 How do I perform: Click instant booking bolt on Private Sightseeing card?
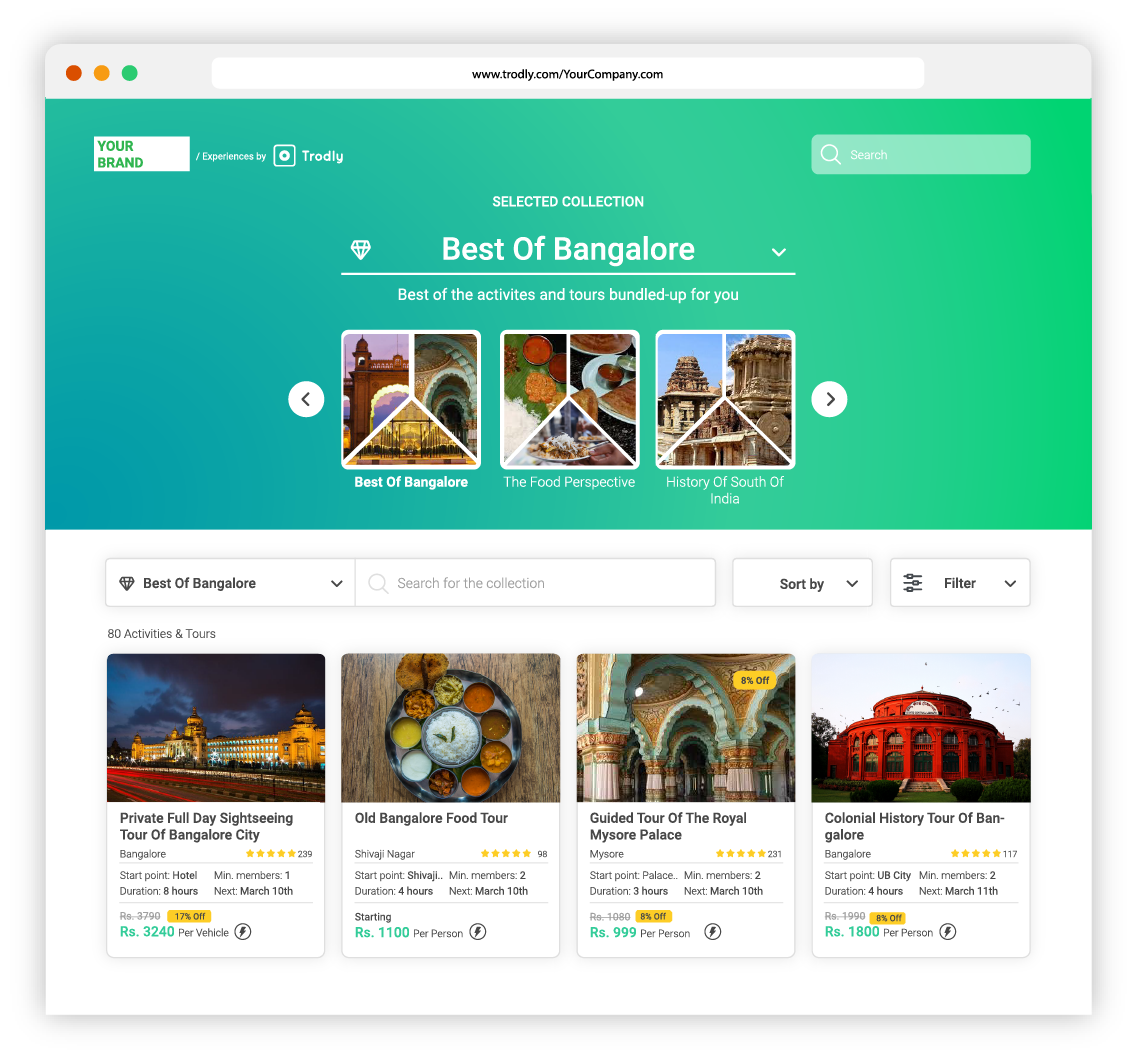pyautogui.click(x=243, y=932)
